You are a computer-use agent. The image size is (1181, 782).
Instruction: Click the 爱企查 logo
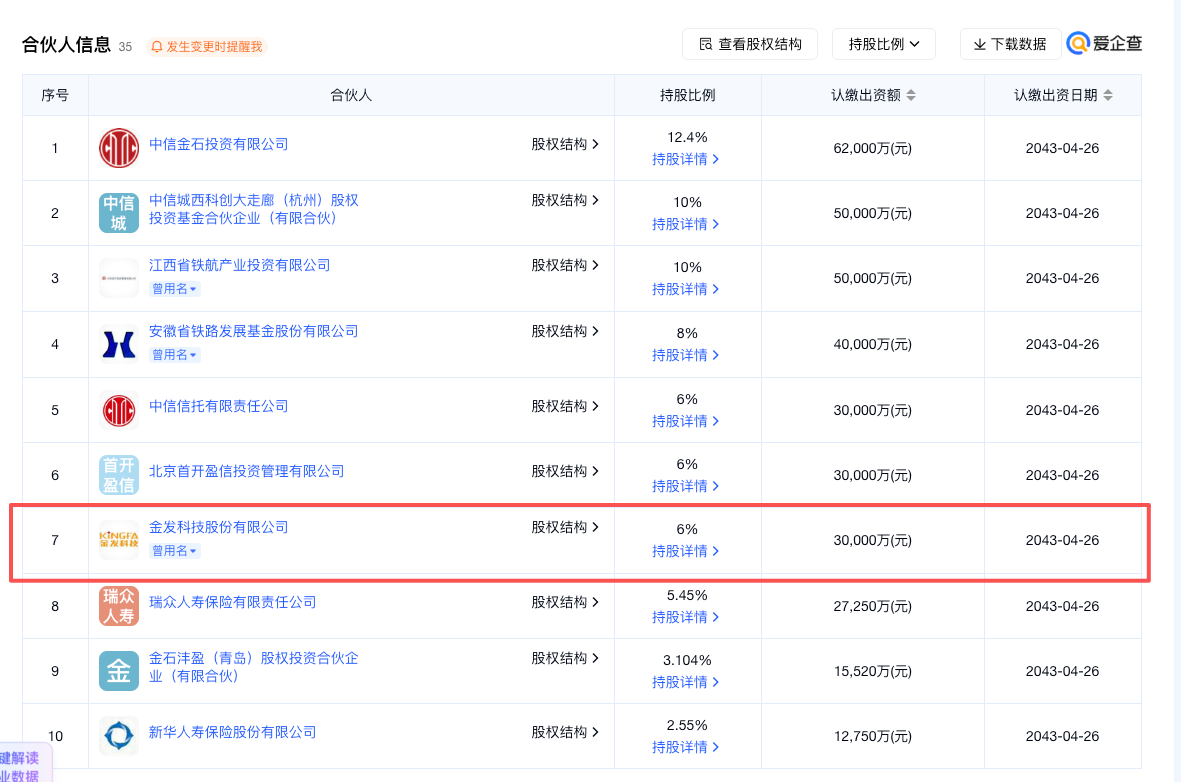pyautogui.click(x=1105, y=44)
